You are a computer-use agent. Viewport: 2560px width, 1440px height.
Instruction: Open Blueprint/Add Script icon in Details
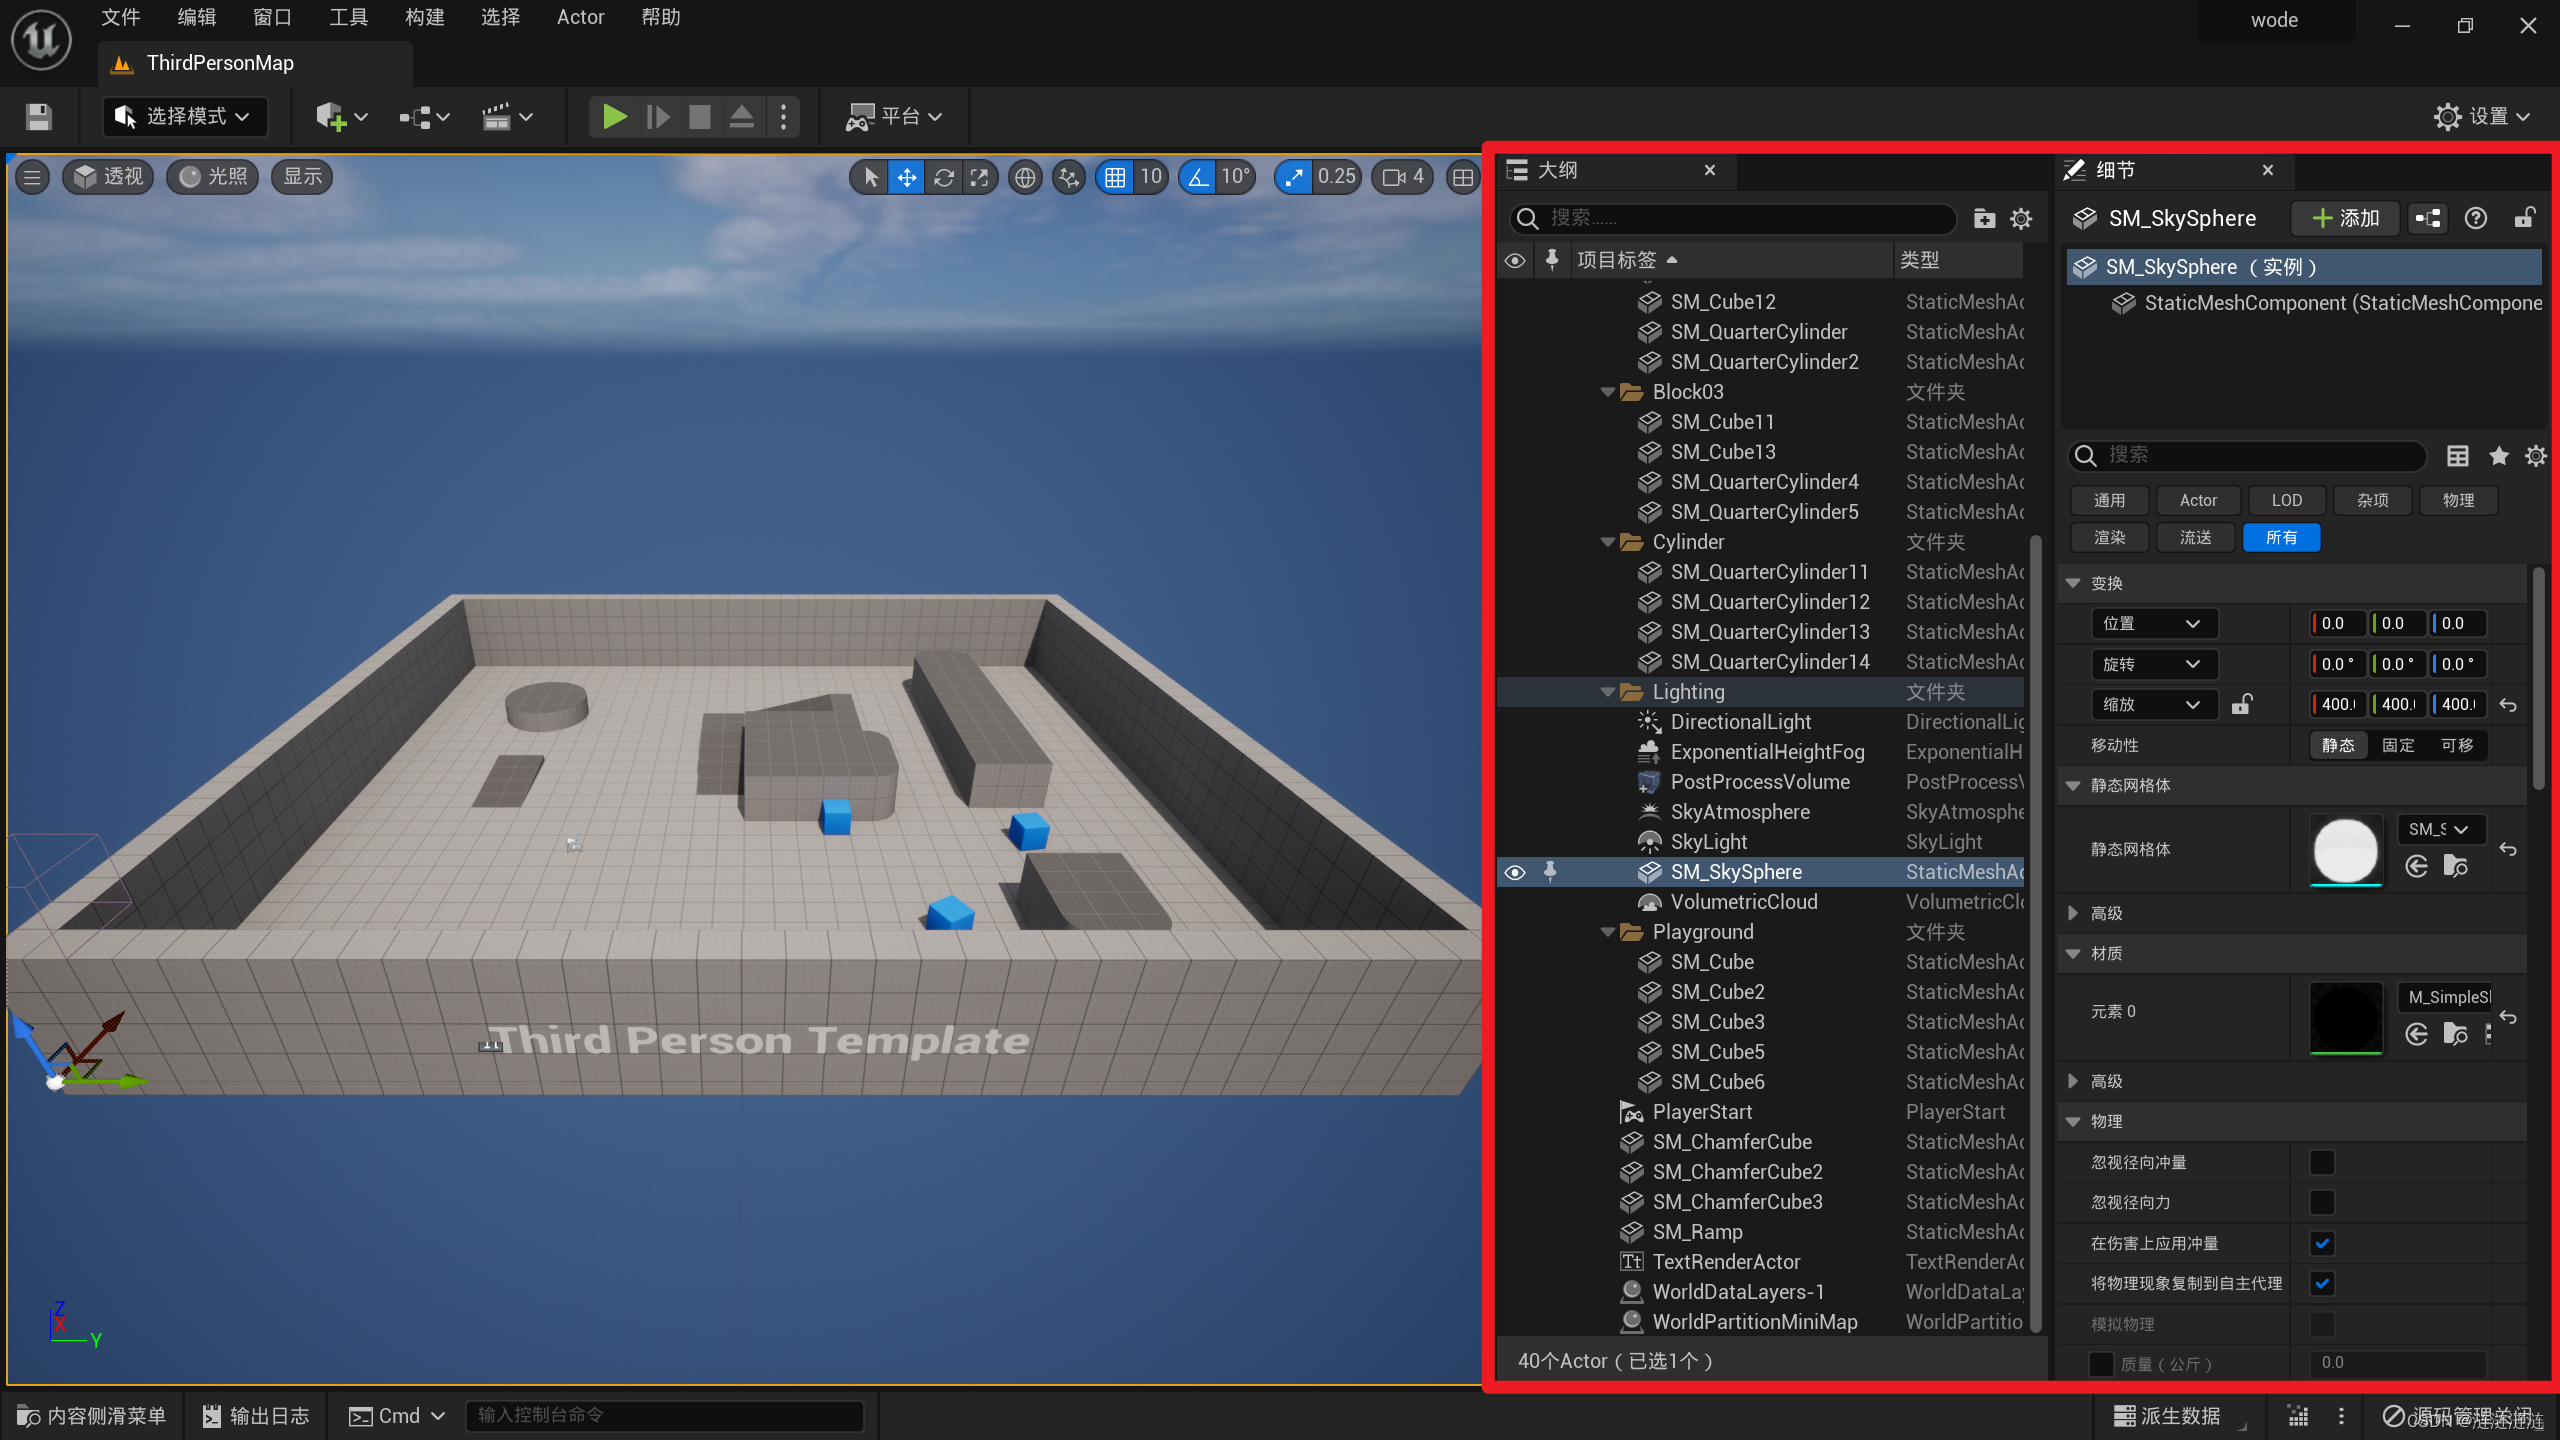(x=2428, y=218)
